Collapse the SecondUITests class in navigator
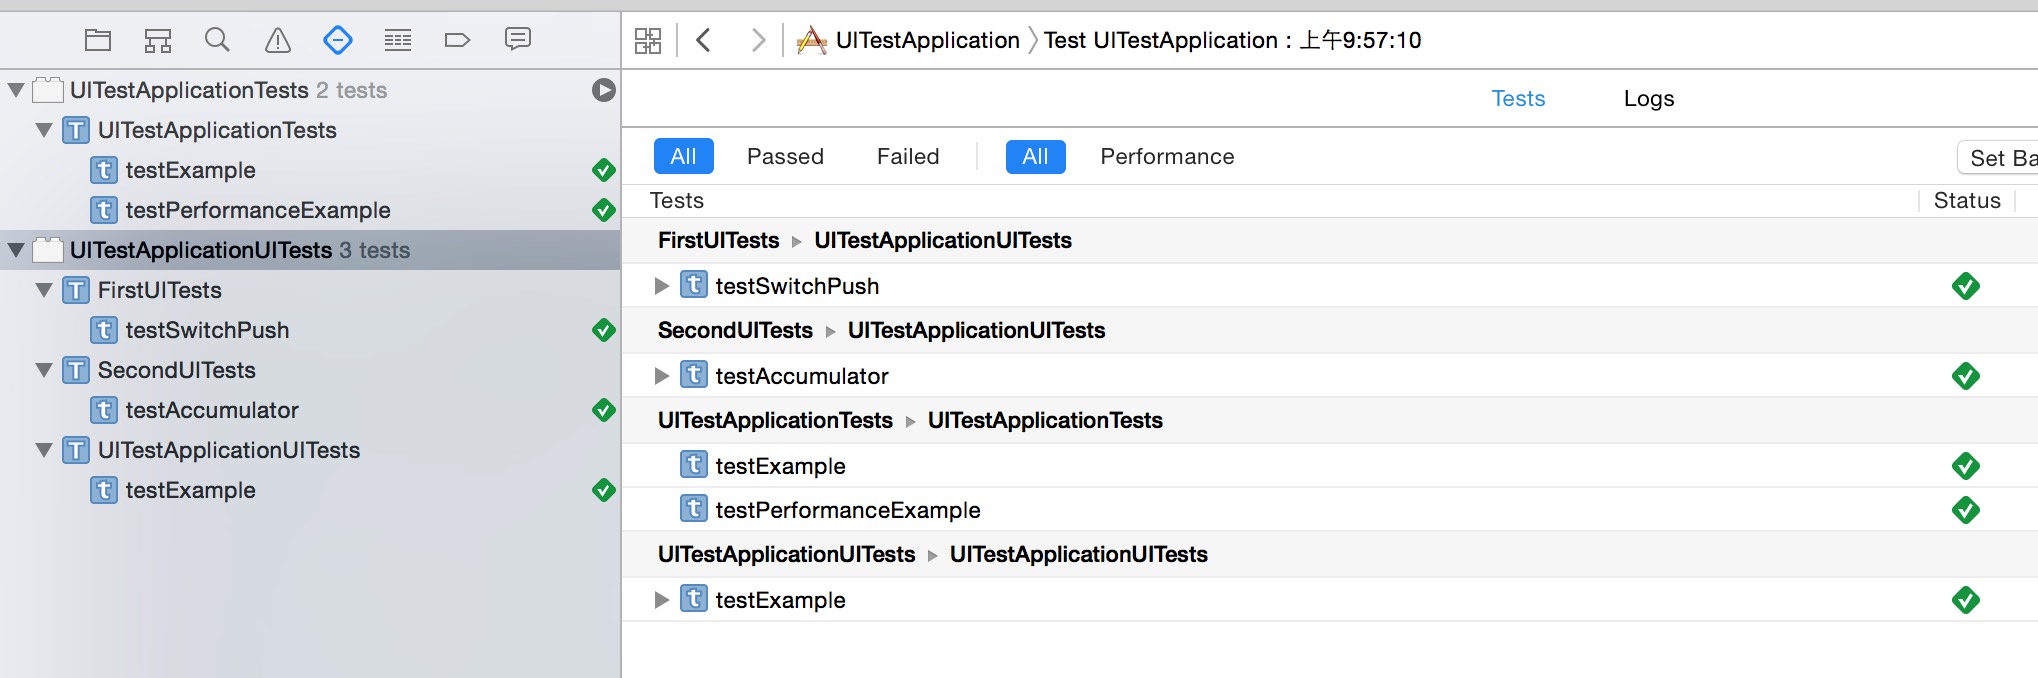Screen dimensions: 2038x678 click(44, 370)
